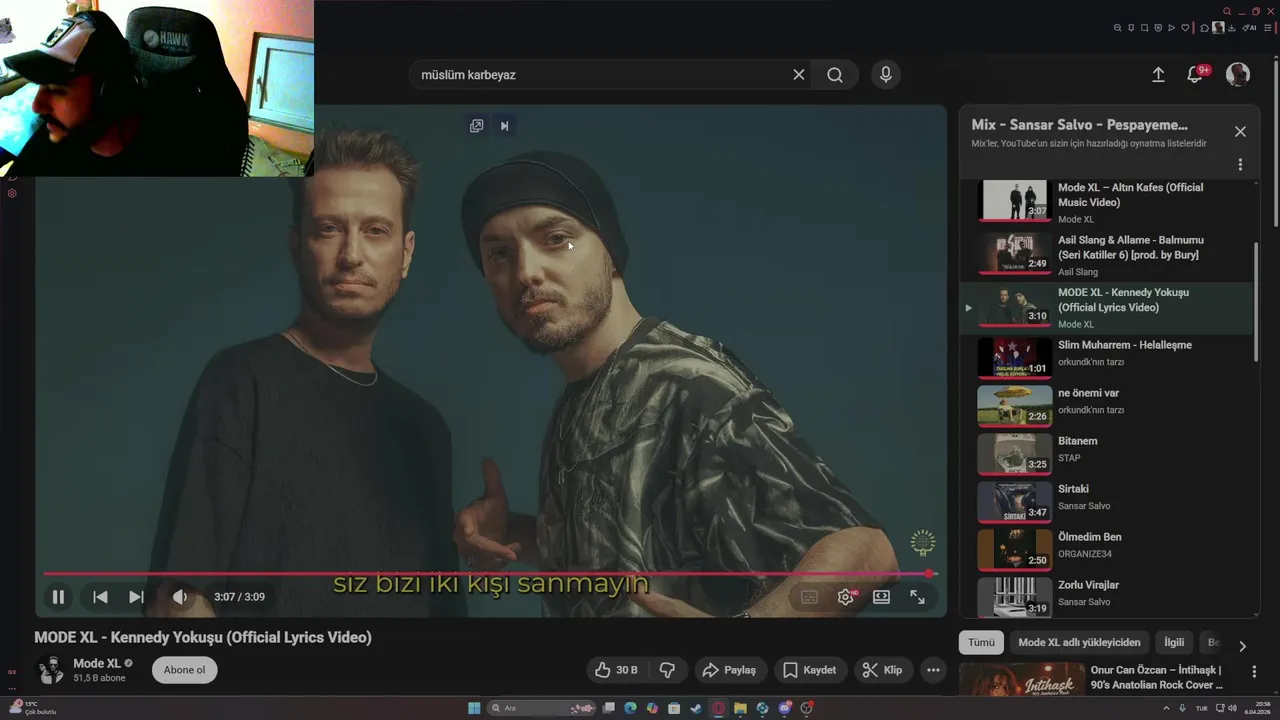The height and width of the screenshot is (720, 1280).
Task: Switch to theater mode in the player
Action: click(x=881, y=597)
